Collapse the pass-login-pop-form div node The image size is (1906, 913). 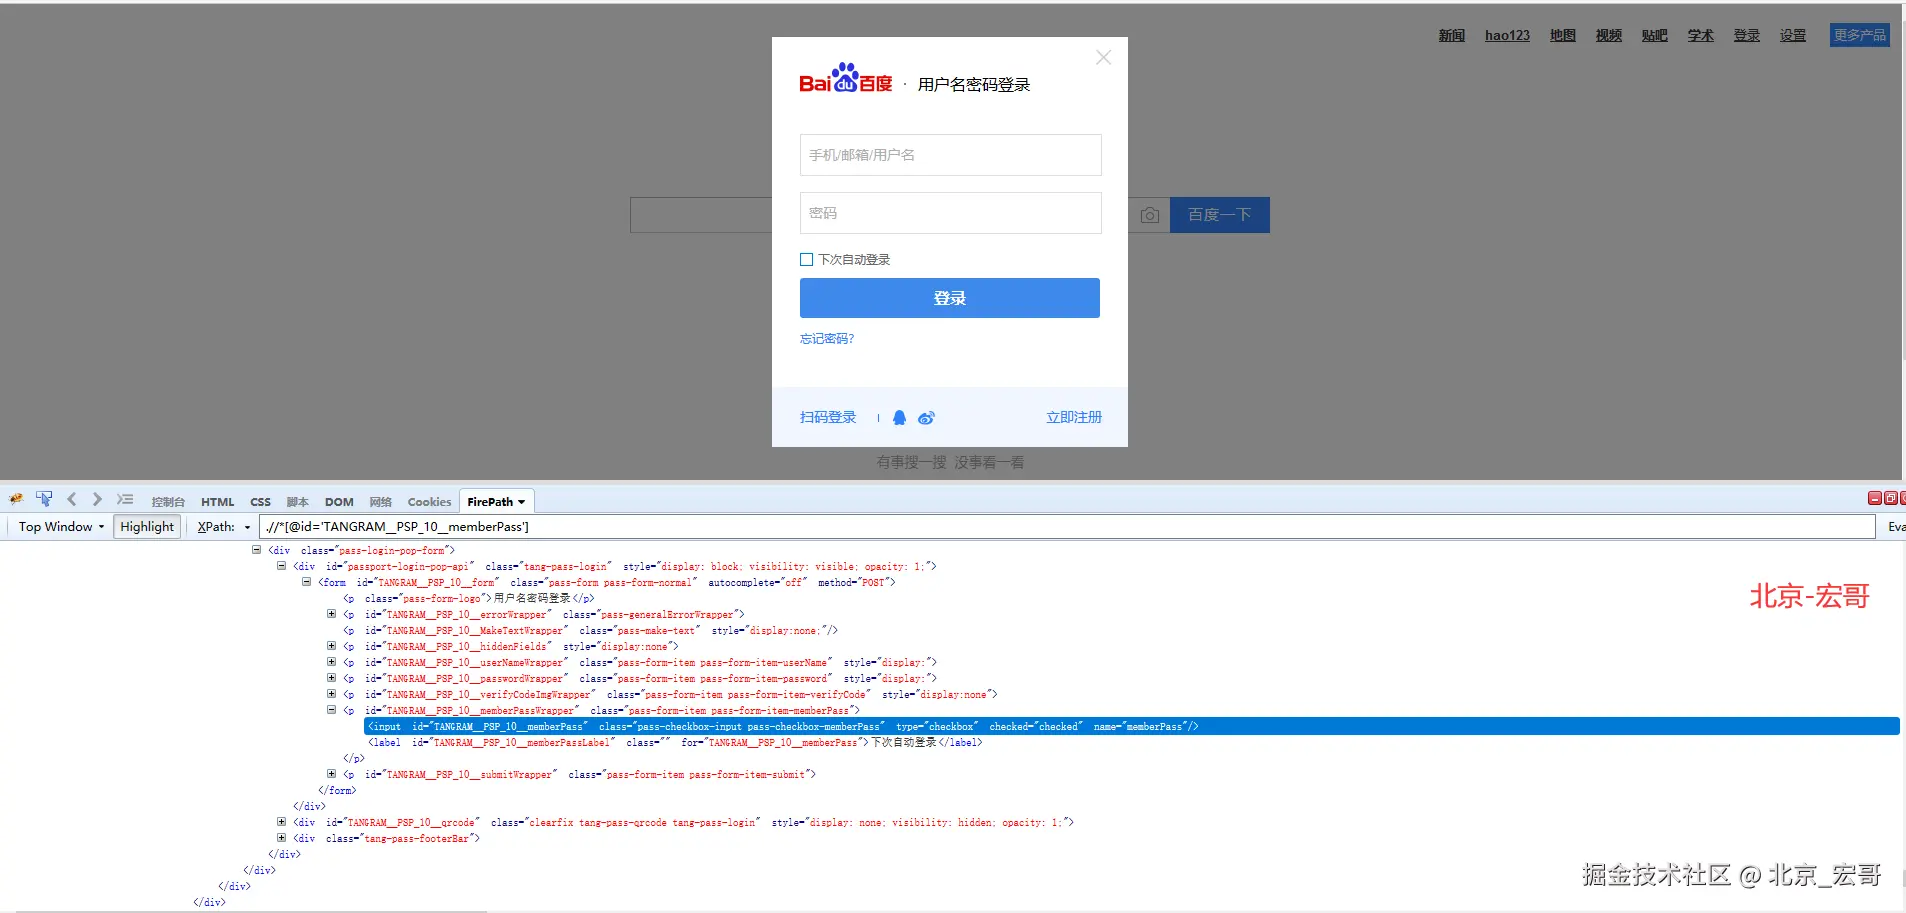click(256, 550)
